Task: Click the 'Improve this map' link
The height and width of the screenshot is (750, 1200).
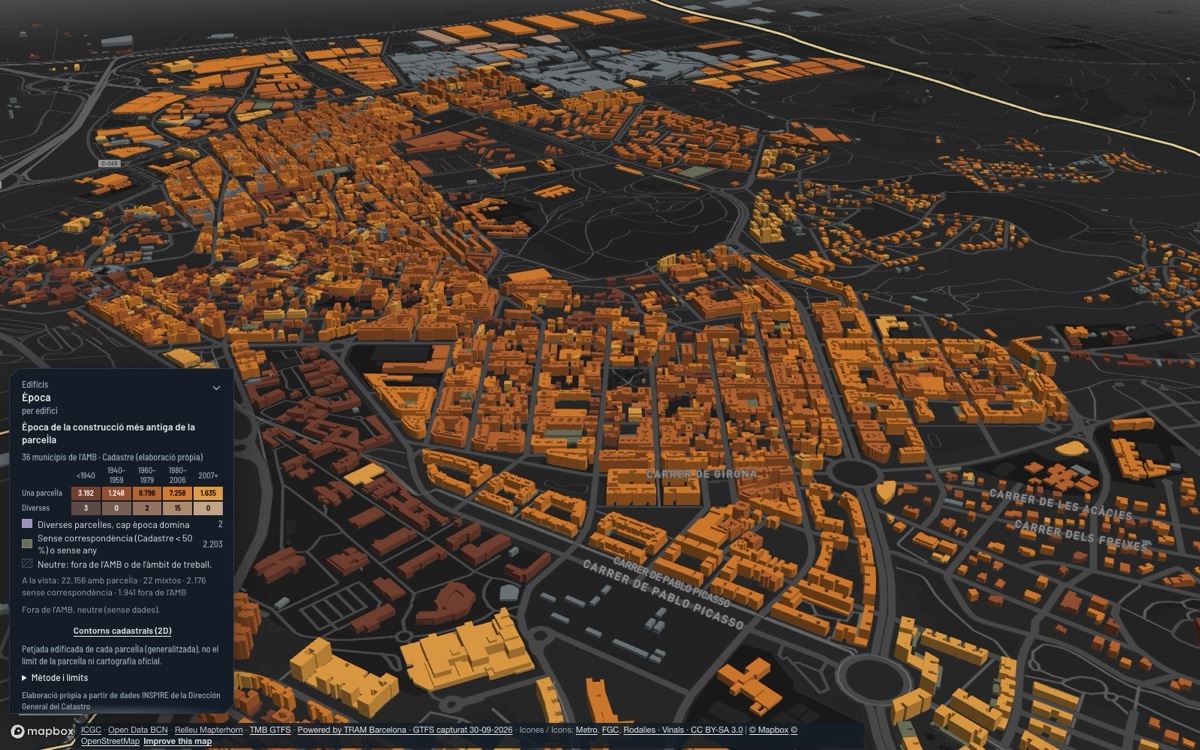Action: coord(178,741)
